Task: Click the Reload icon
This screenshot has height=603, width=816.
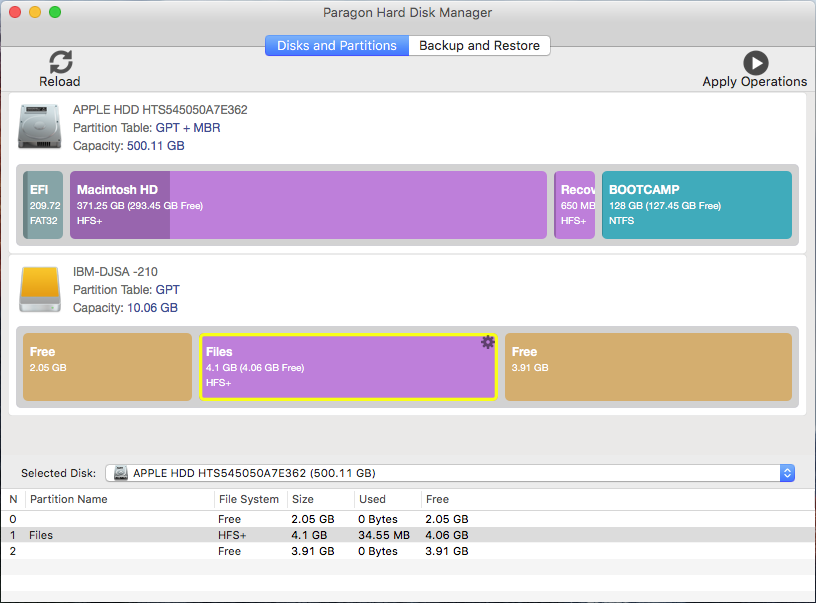Action: pyautogui.click(x=61, y=62)
